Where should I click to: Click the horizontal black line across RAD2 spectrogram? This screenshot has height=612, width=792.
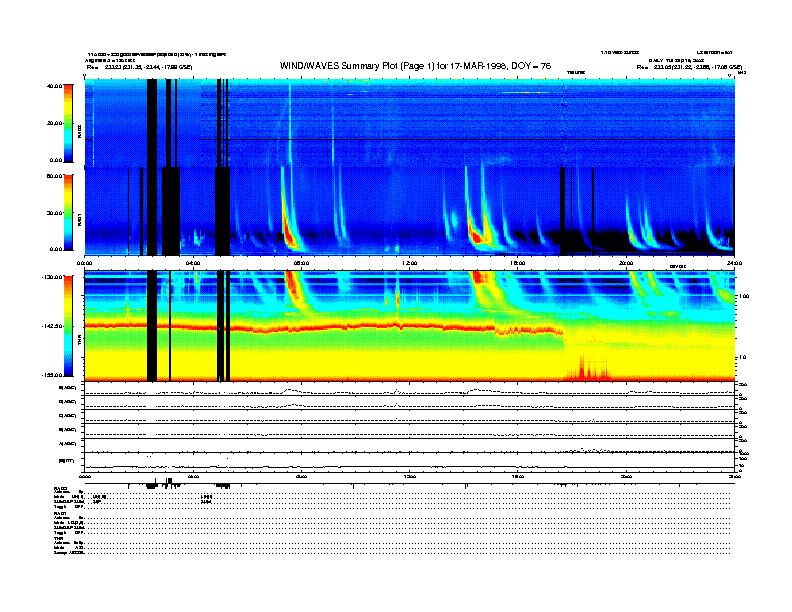point(468,139)
